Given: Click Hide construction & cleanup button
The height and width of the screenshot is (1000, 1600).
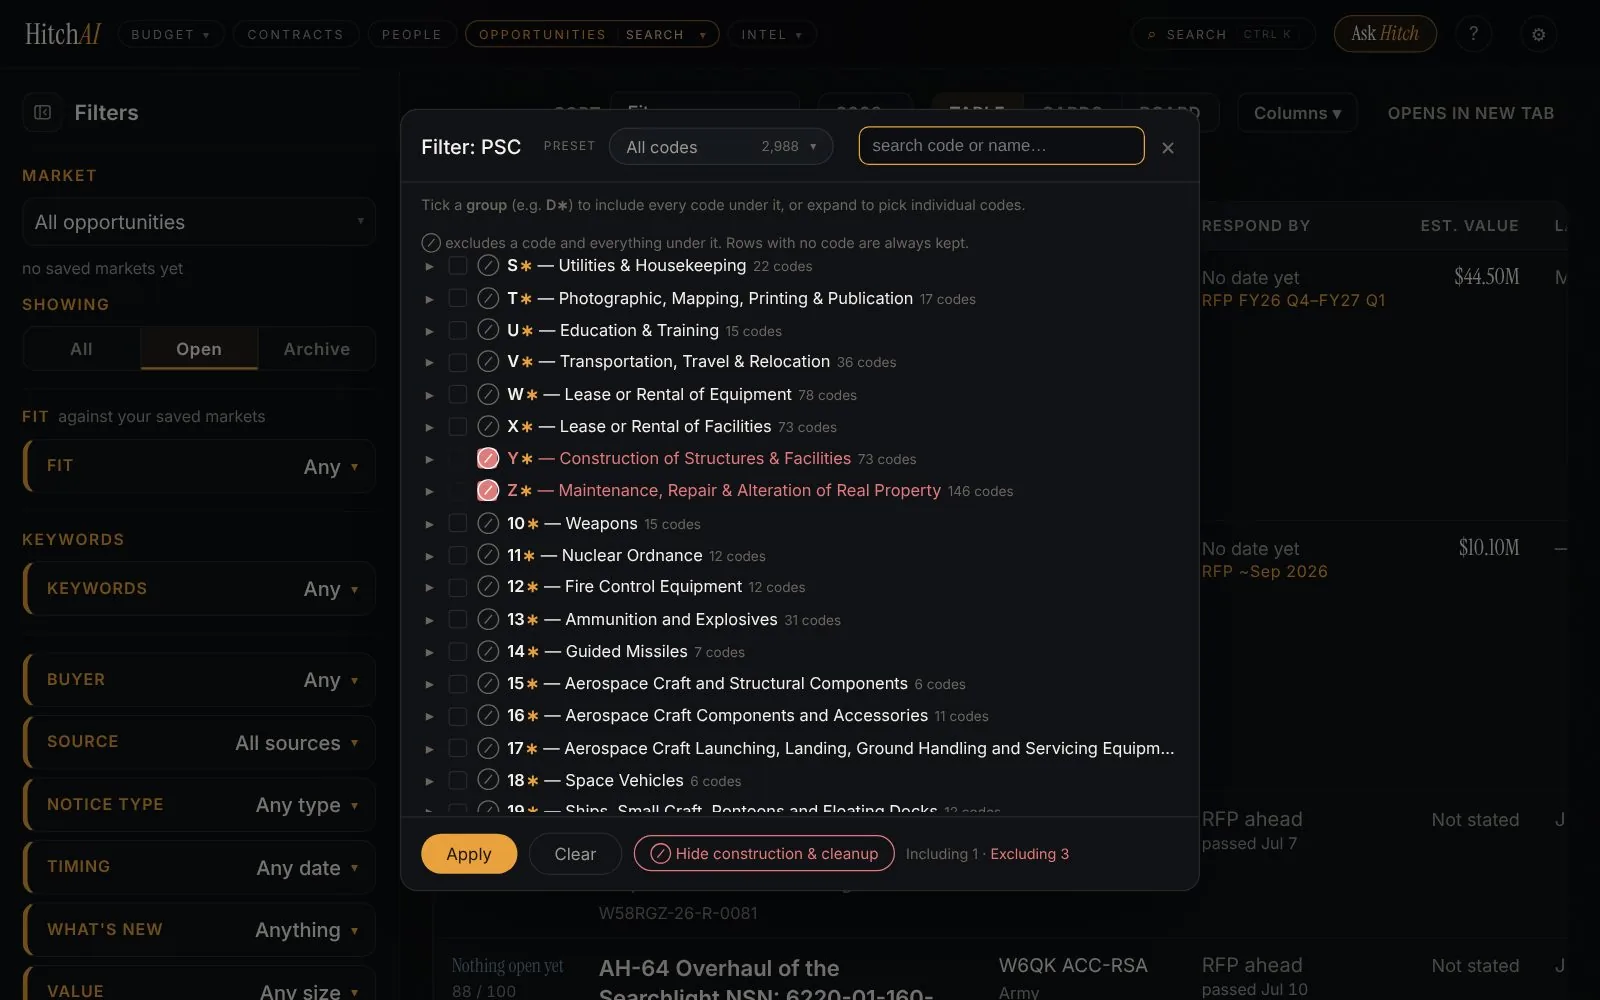Looking at the screenshot, I should point(764,853).
